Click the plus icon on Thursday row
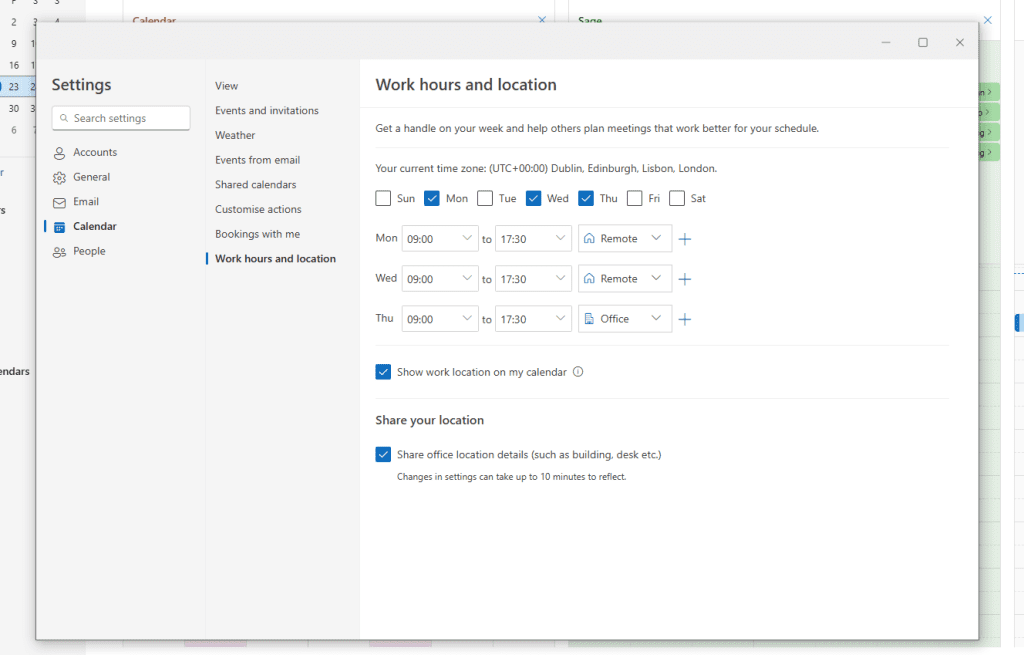The height and width of the screenshot is (655, 1024). pyautogui.click(x=685, y=319)
